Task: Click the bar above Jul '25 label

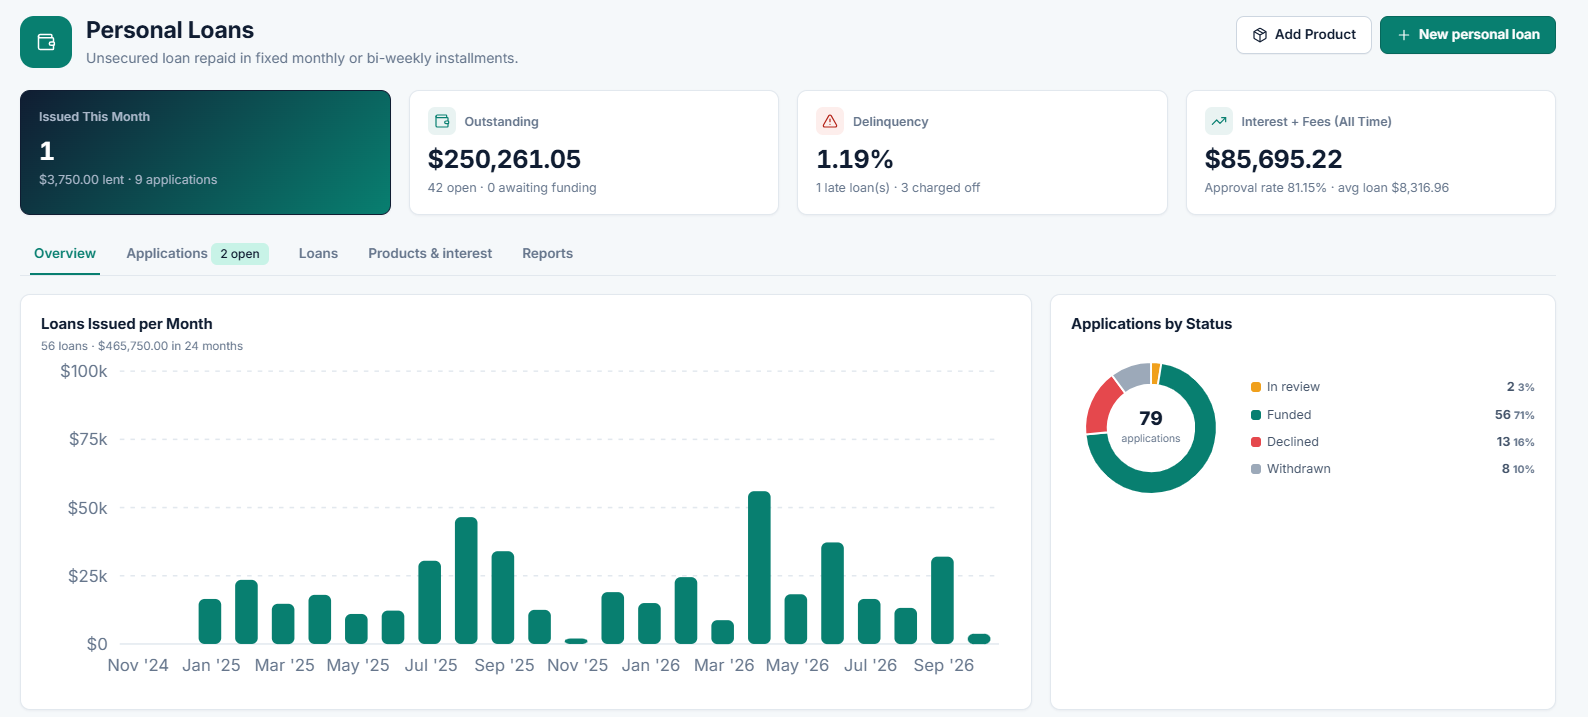Action: (x=430, y=602)
